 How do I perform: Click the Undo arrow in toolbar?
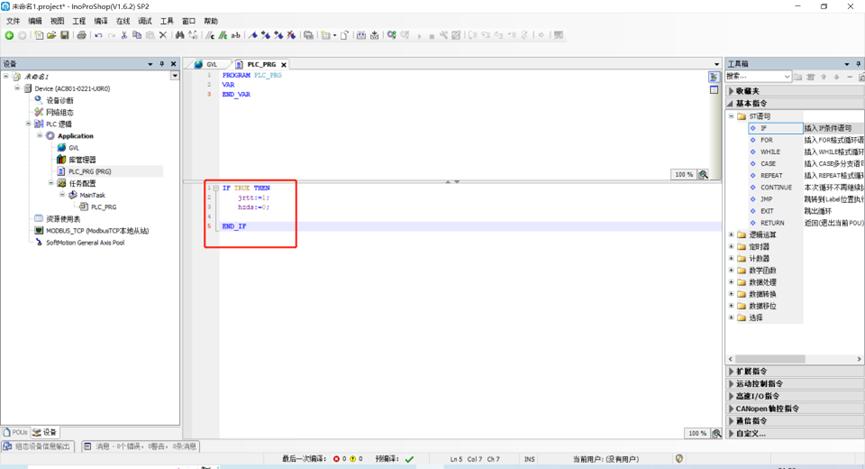pyautogui.click(x=98, y=35)
